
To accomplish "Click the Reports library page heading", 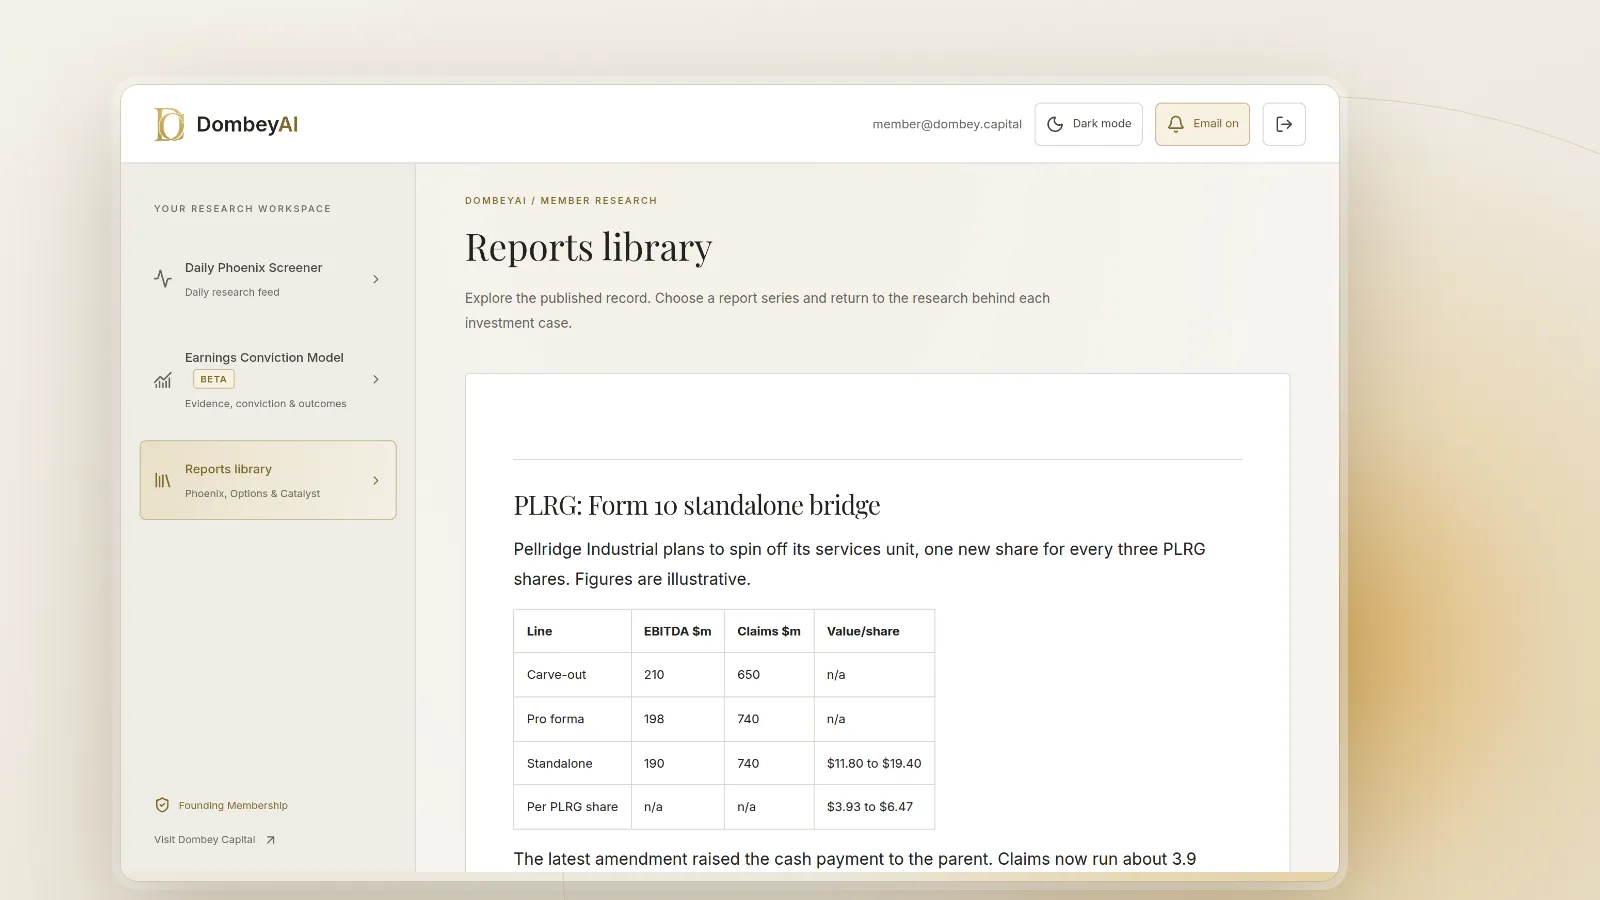I will point(588,248).
